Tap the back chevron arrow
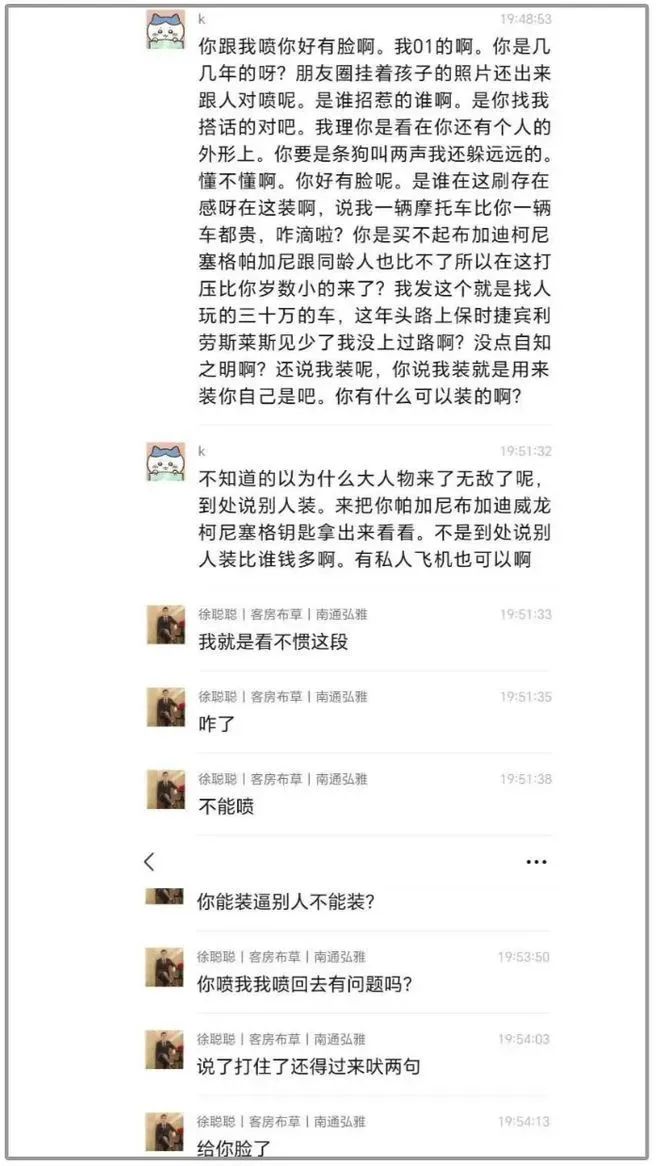This screenshot has width=660, height=1166. 149,862
